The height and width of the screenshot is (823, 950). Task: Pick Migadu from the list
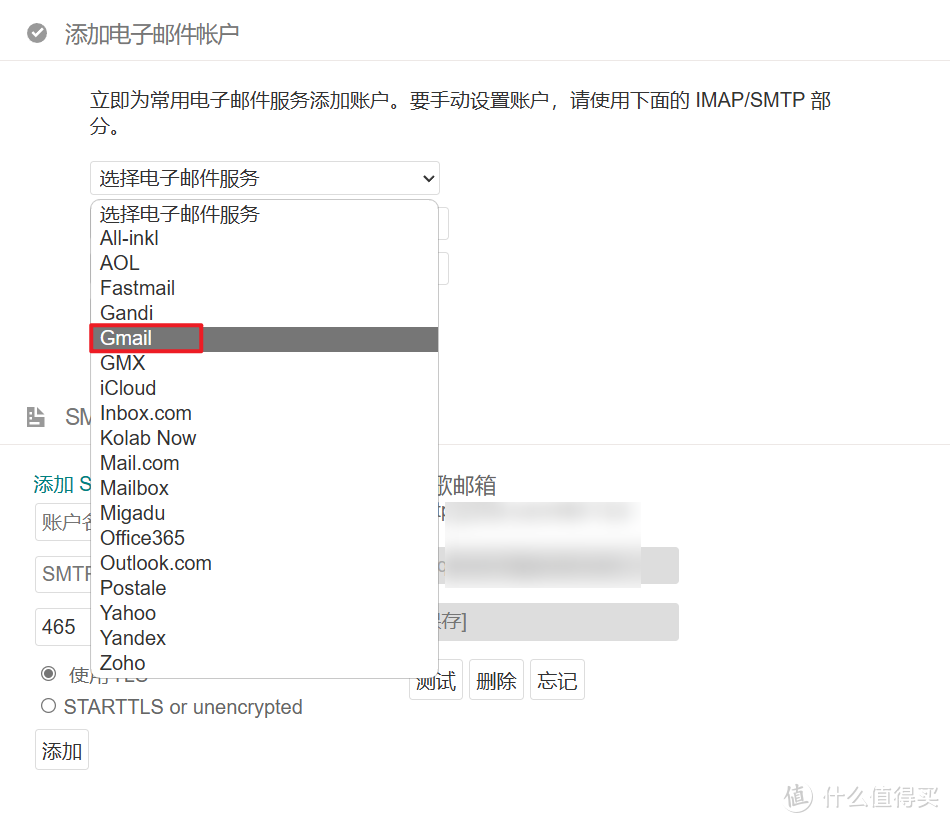tap(264, 513)
